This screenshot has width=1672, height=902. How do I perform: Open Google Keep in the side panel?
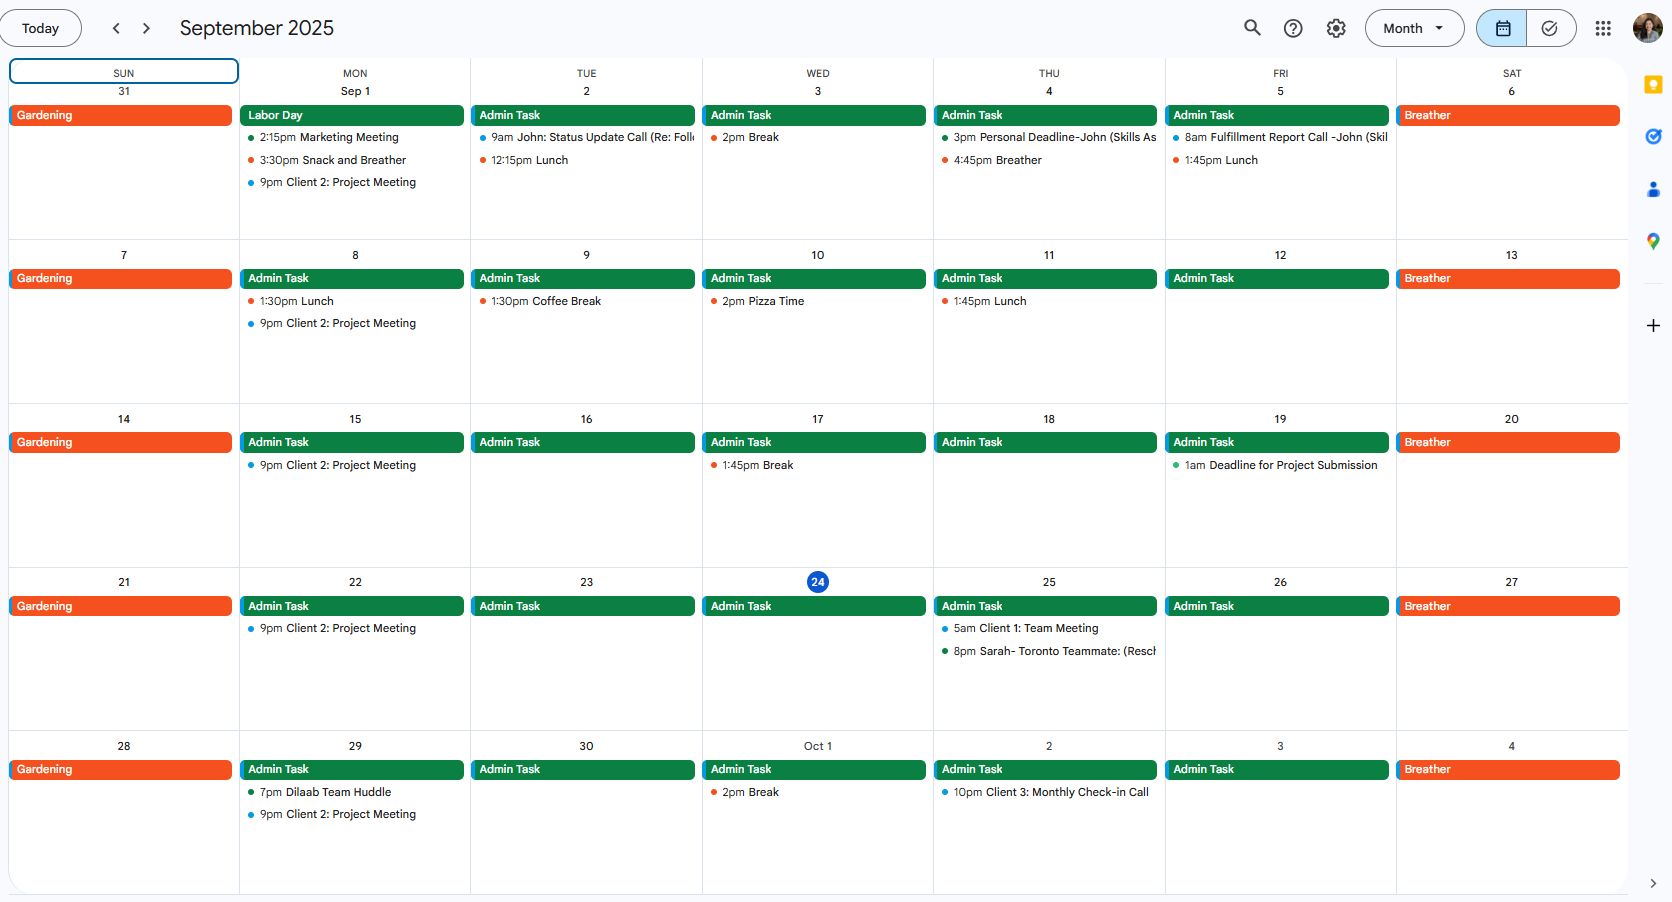click(x=1653, y=85)
